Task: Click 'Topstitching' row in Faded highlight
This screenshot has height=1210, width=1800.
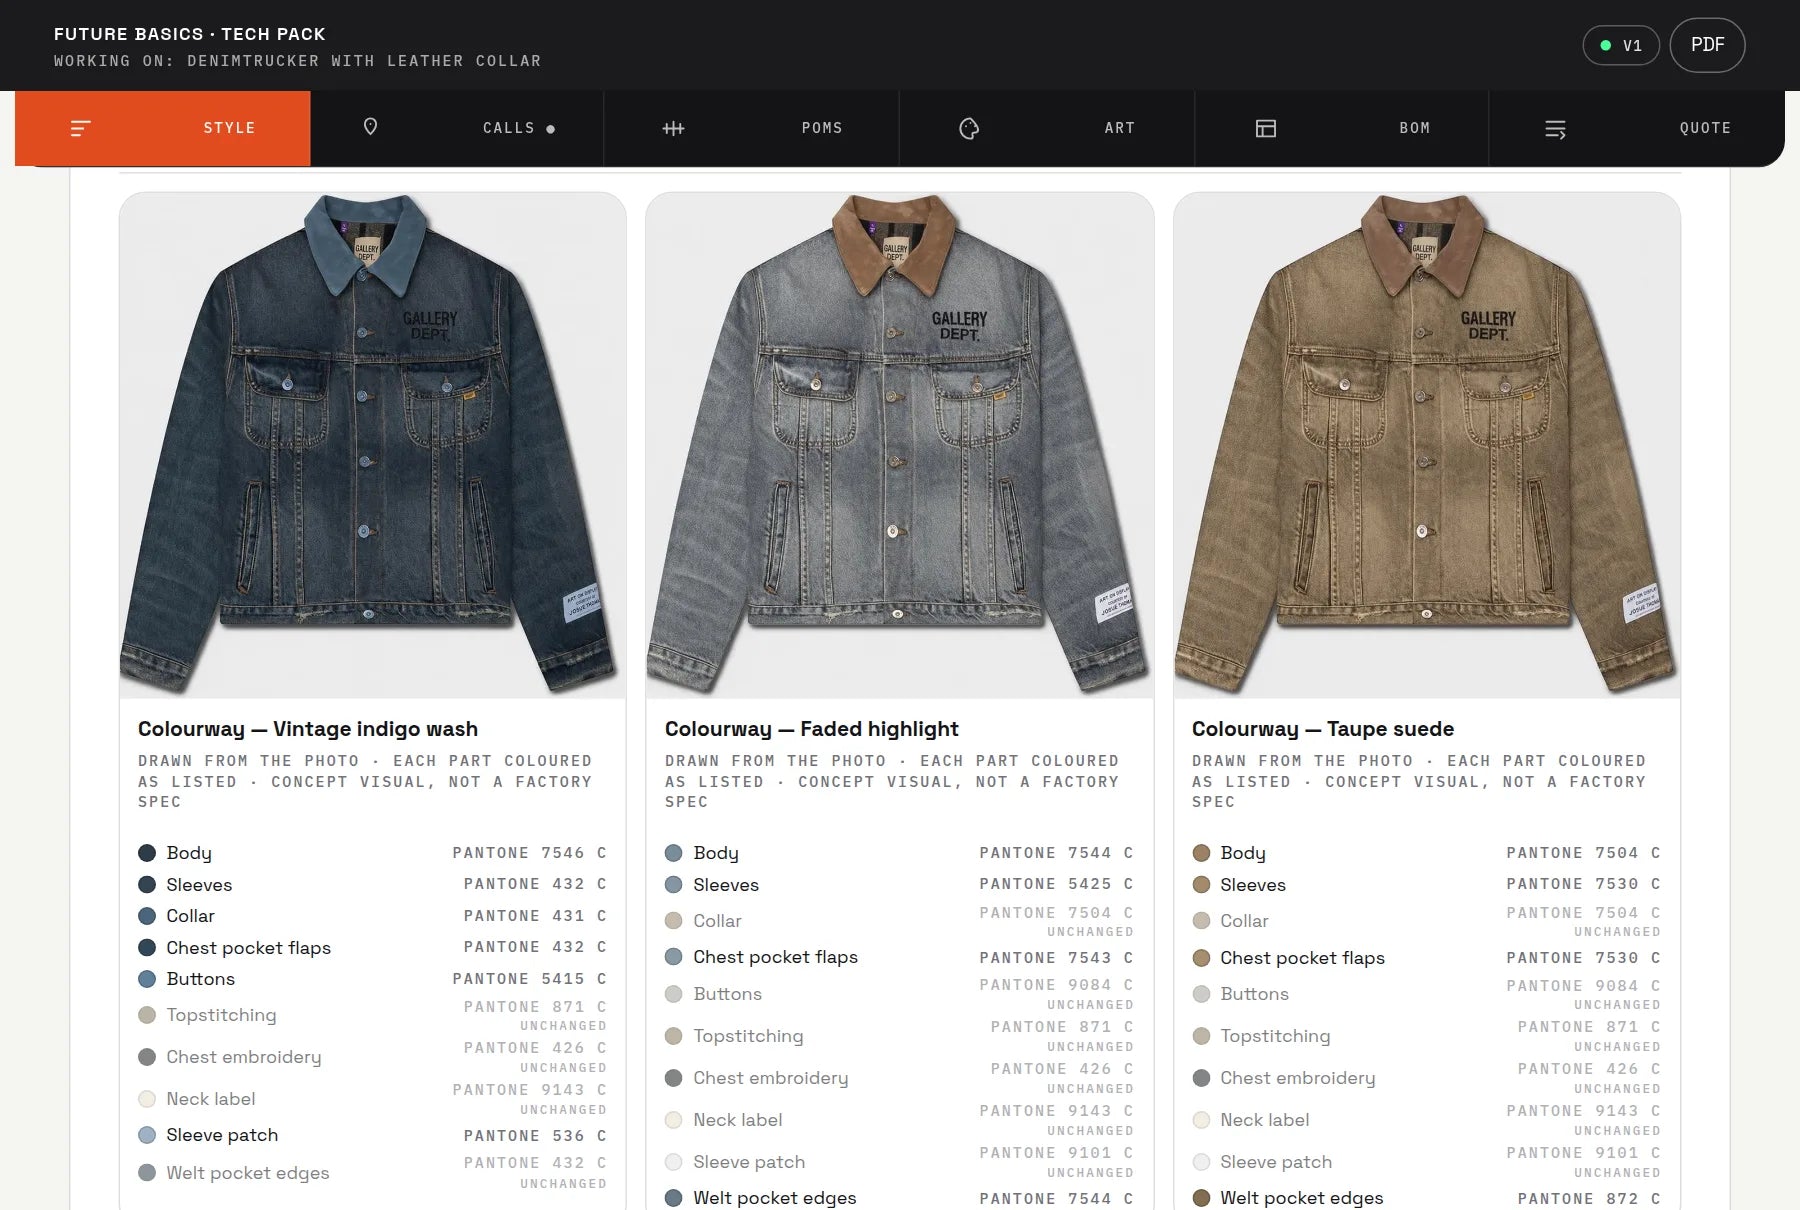Action: [x=900, y=1036]
